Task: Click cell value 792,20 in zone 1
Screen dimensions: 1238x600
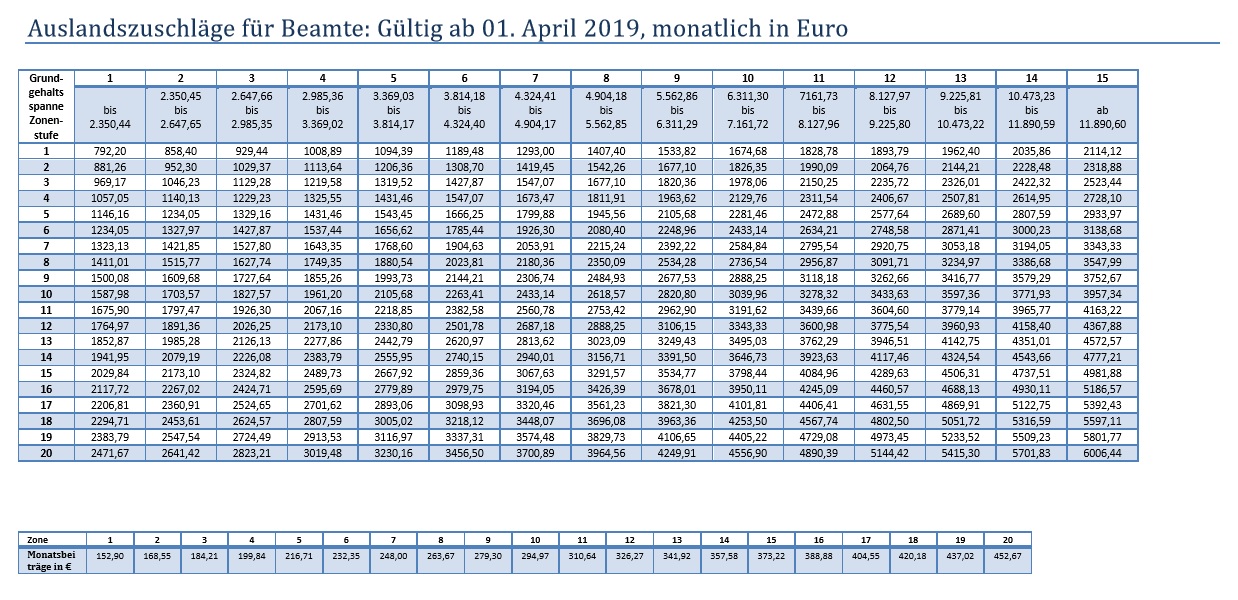Action: [x=110, y=150]
